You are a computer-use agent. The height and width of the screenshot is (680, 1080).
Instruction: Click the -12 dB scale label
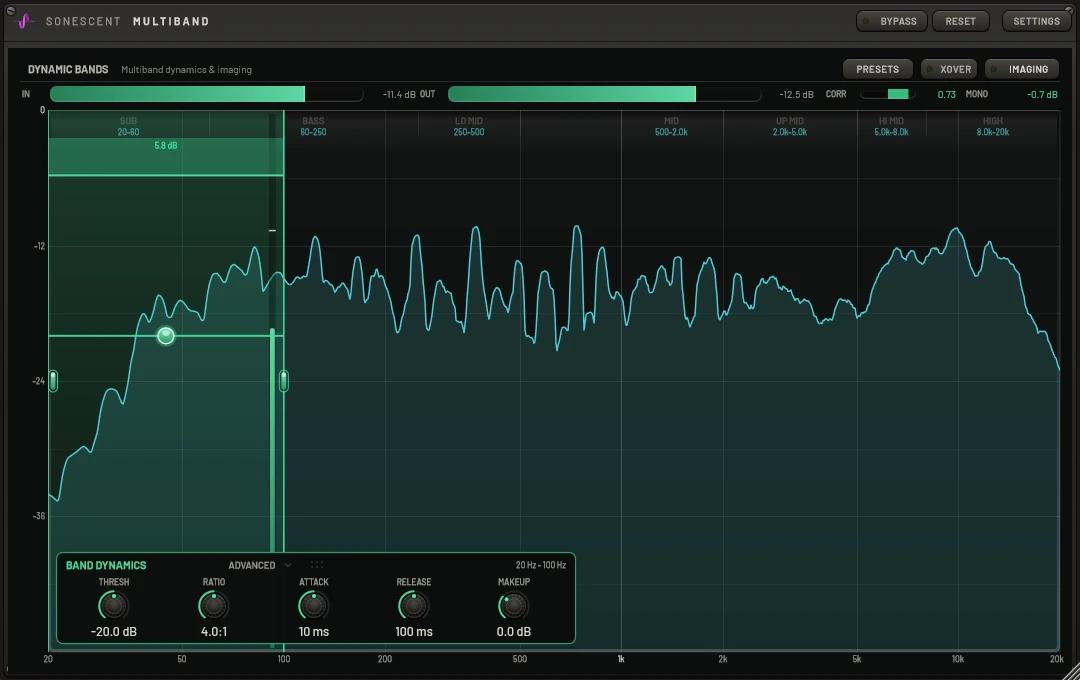coord(39,246)
